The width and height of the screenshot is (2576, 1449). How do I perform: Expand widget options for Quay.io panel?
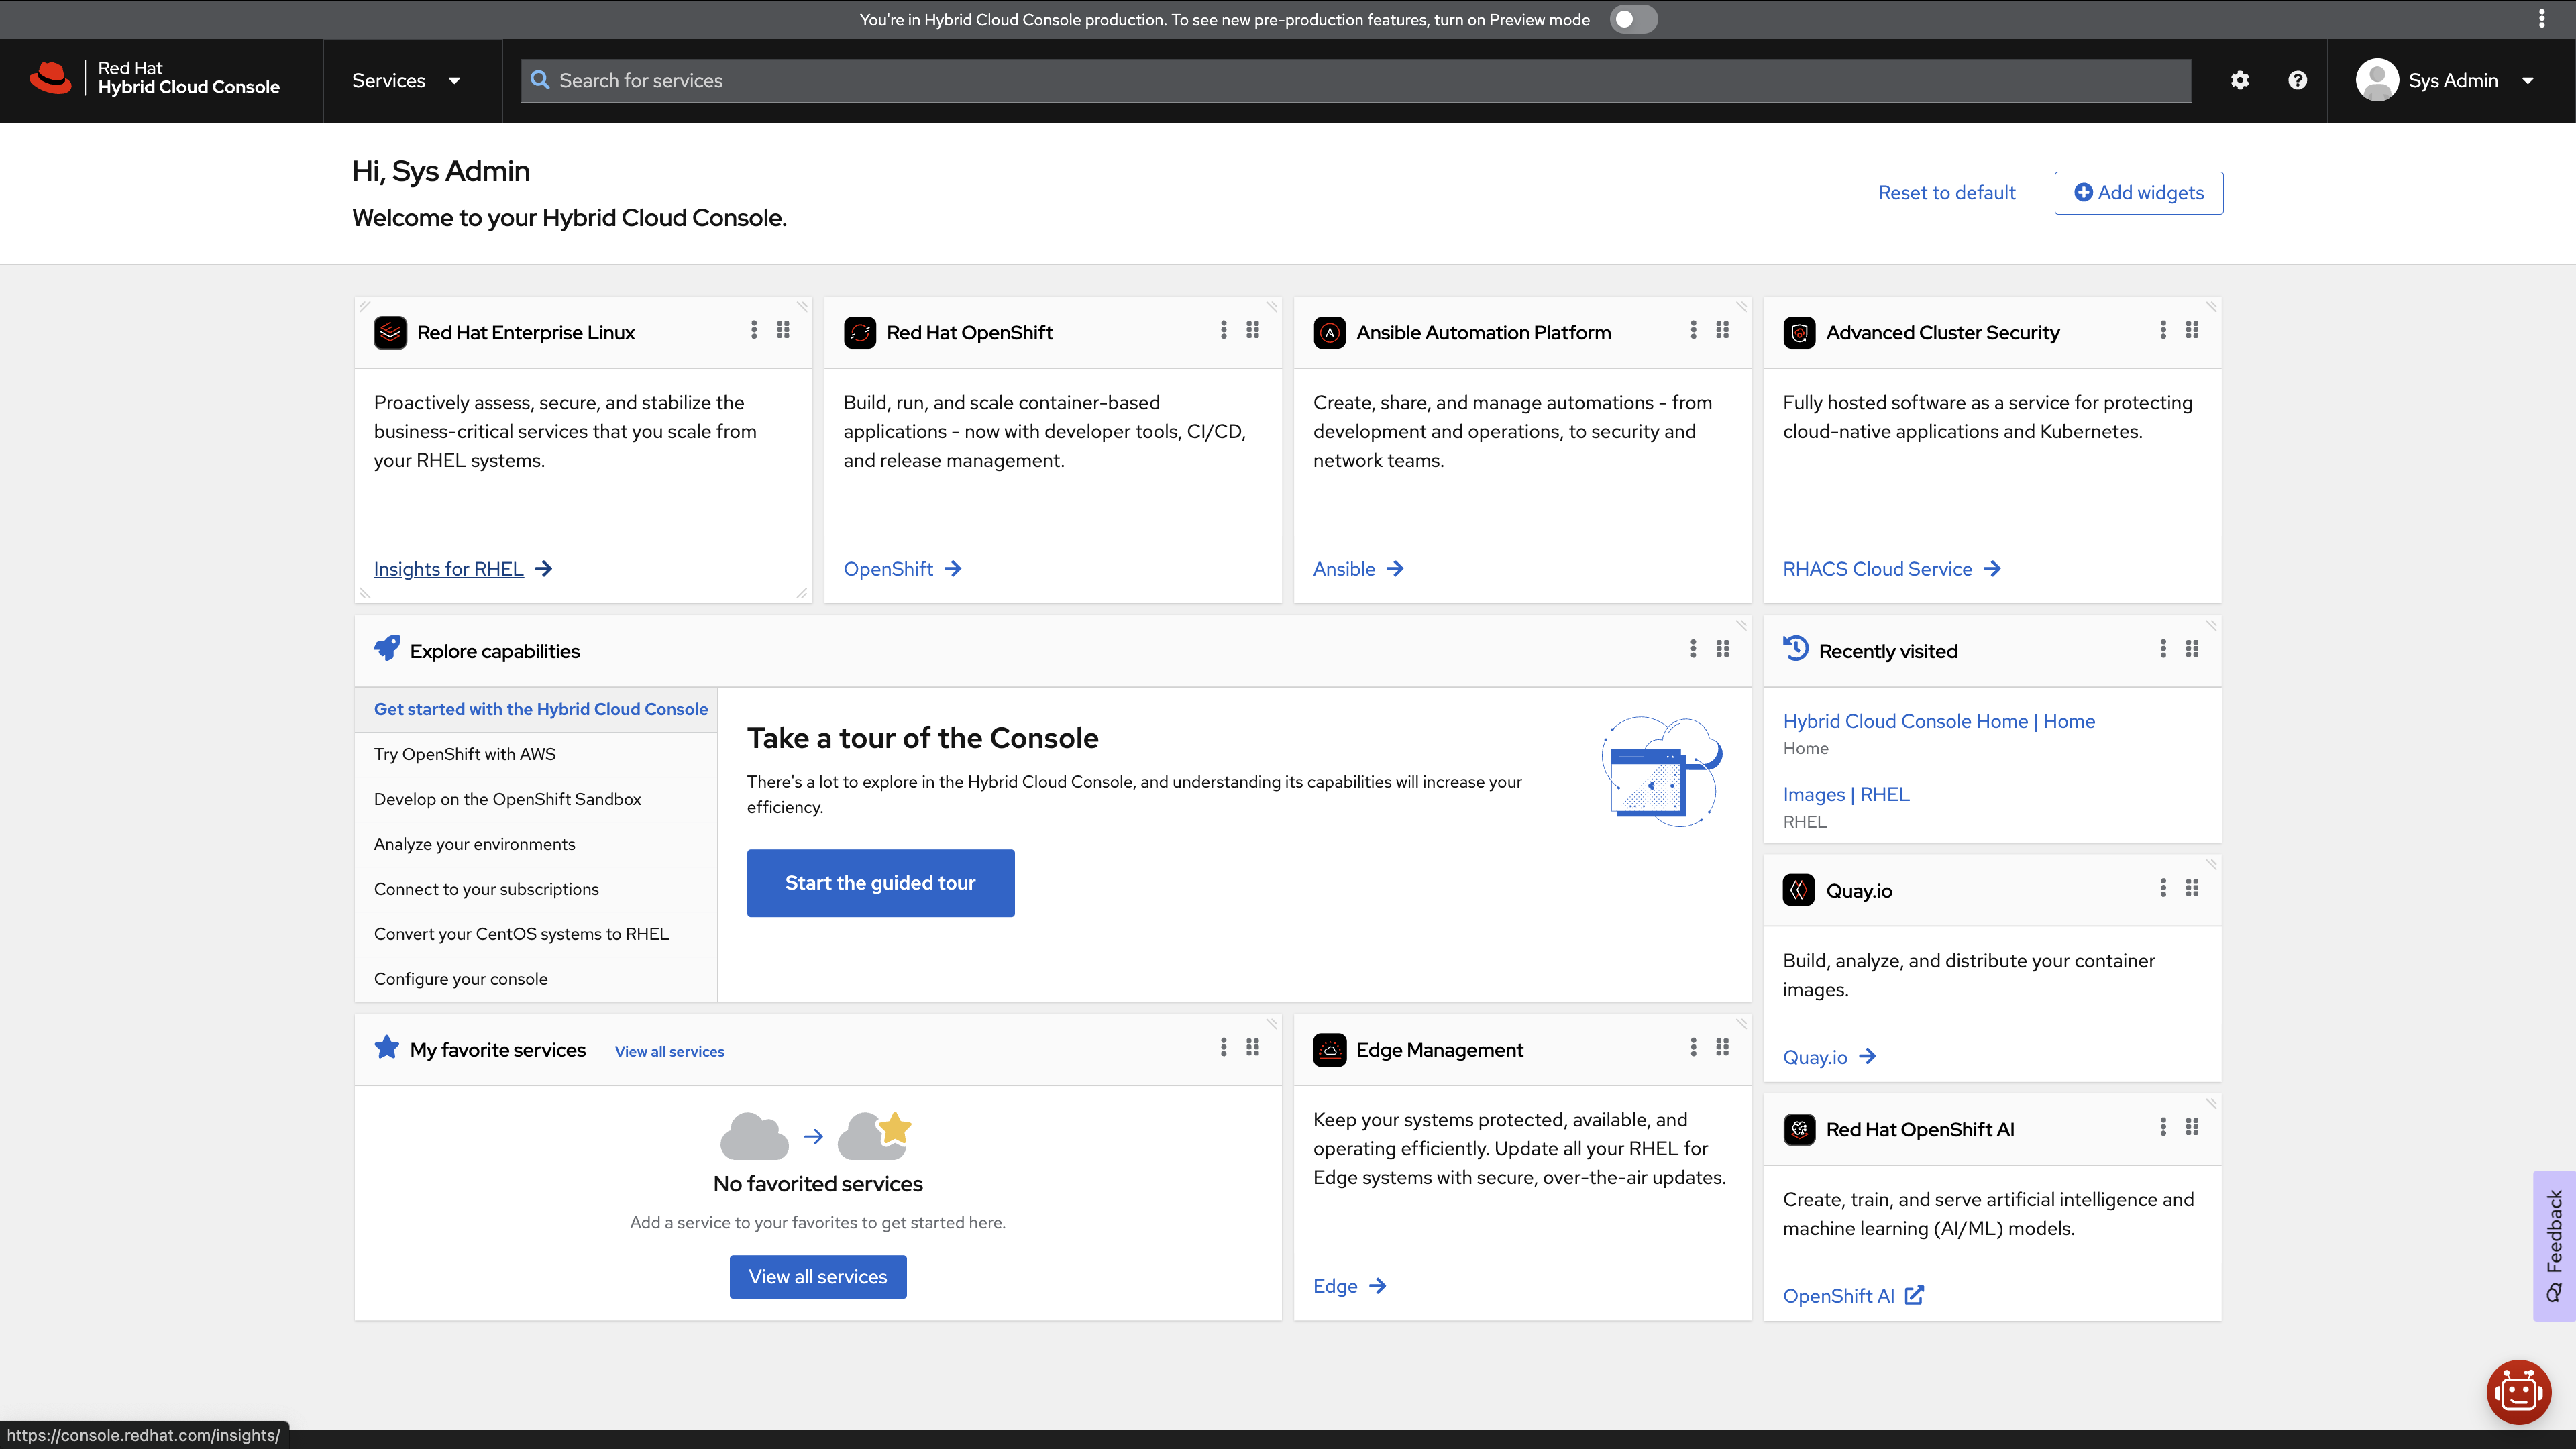2162,888
